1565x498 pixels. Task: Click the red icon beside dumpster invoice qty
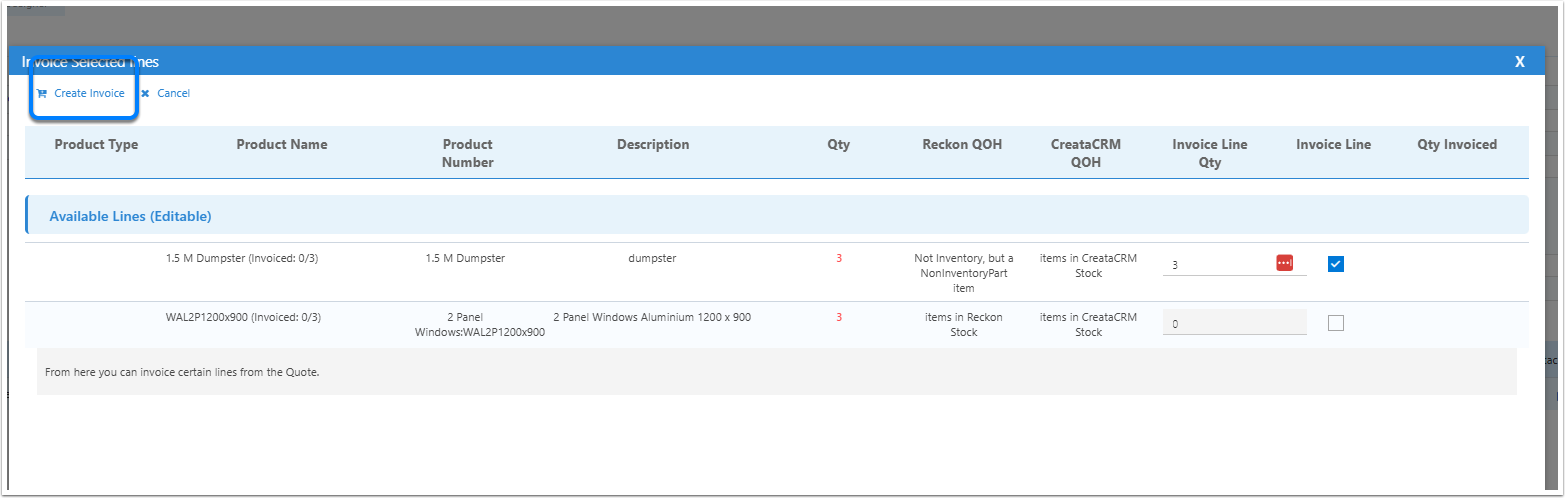(1285, 263)
